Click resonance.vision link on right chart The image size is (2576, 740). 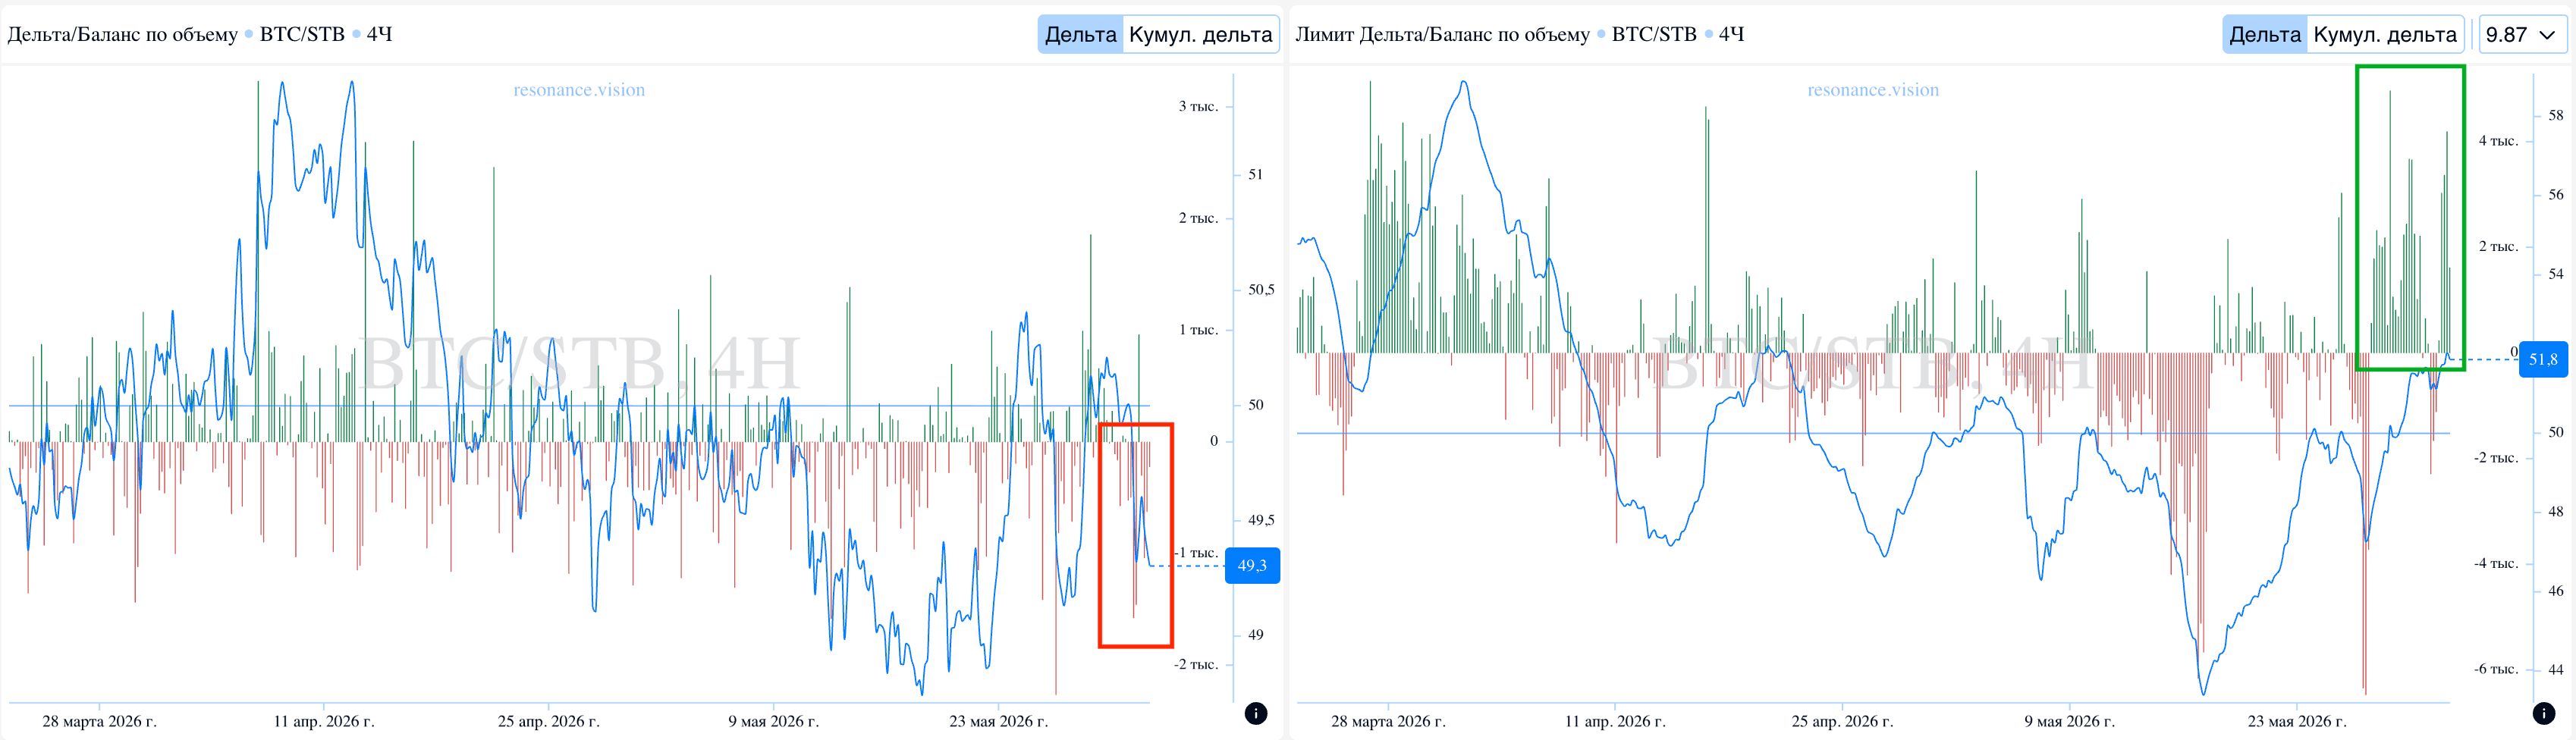pyautogui.click(x=1873, y=90)
